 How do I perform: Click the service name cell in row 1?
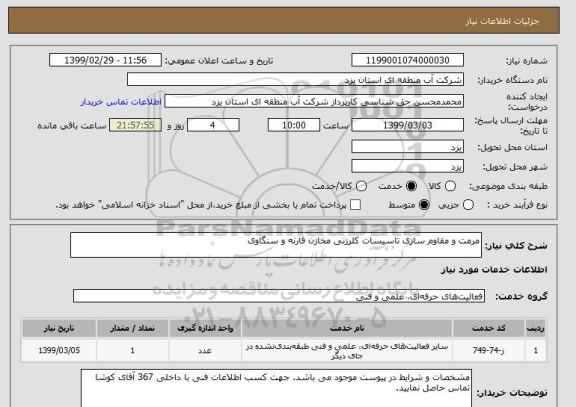tap(347, 350)
